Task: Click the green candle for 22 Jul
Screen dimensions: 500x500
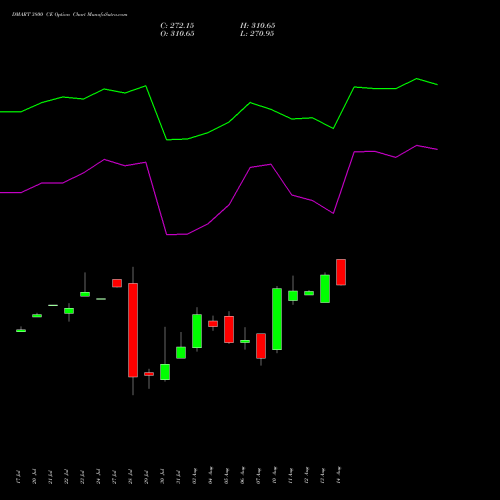Action: tap(69, 311)
